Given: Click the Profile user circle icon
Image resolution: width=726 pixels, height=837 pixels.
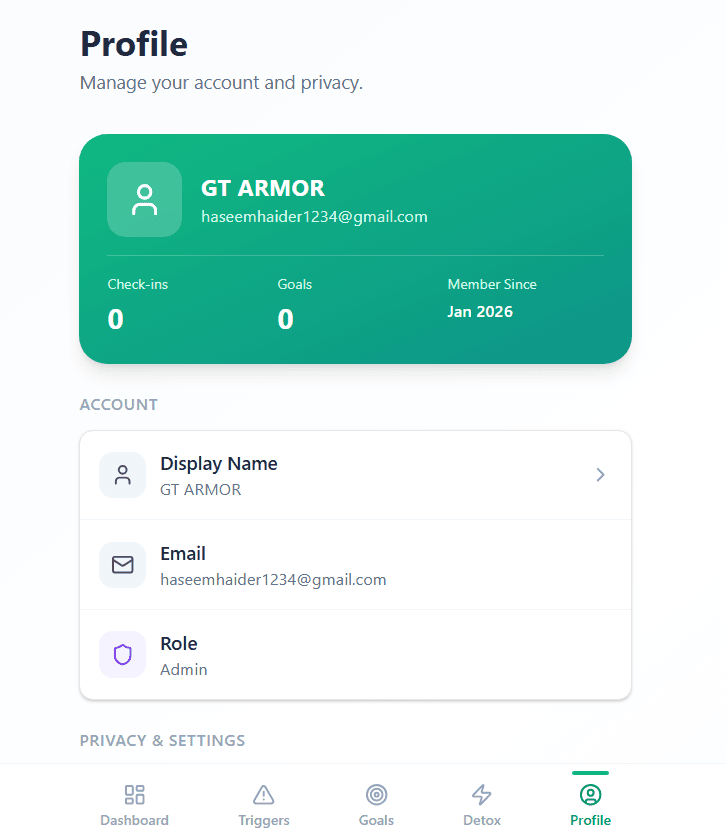Looking at the screenshot, I should click(590, 795).
